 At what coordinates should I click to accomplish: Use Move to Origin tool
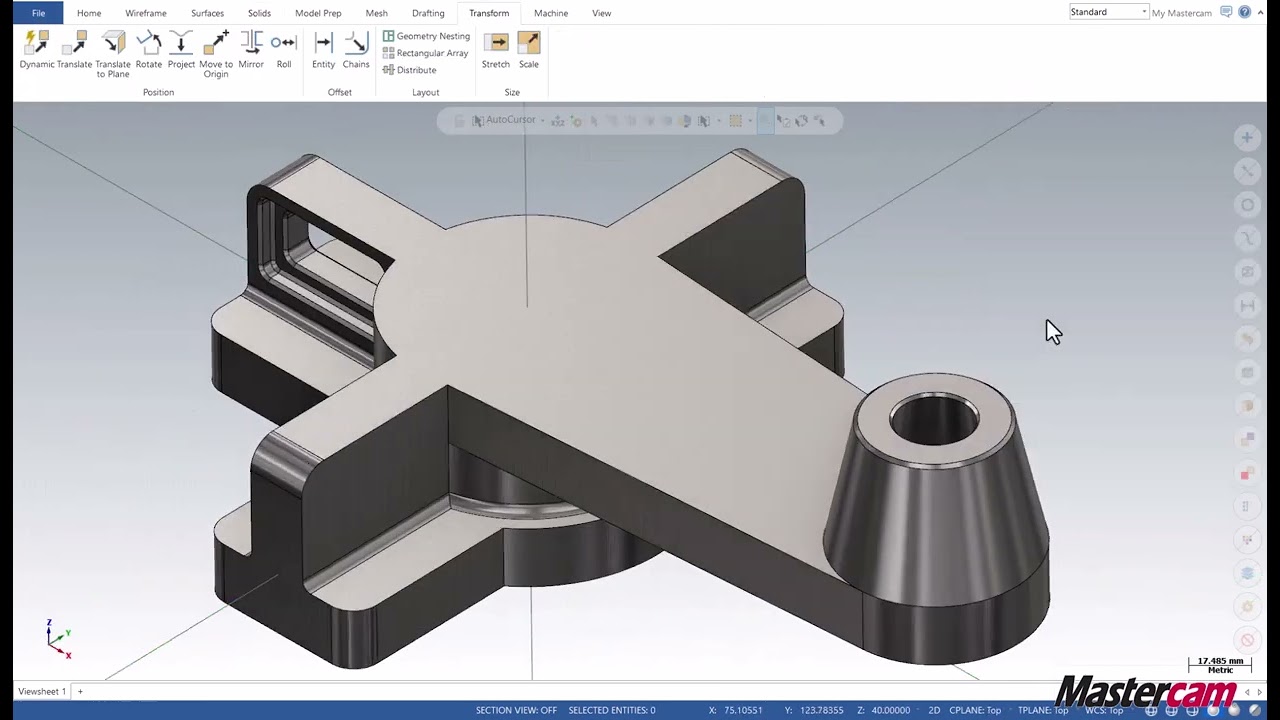pos(216,55)
